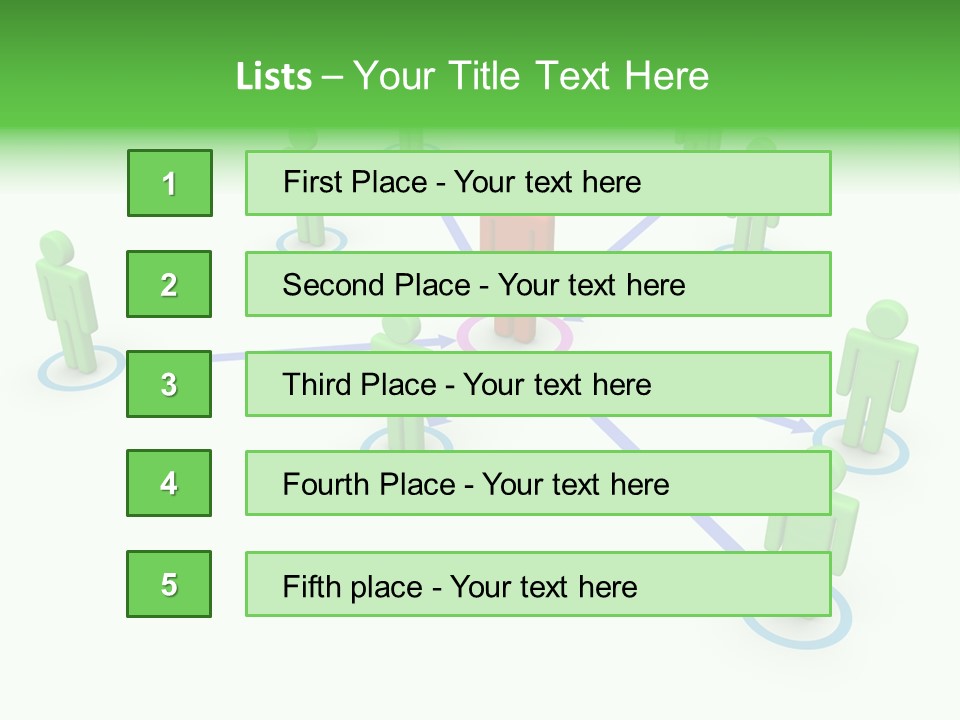Viewport: 960px width, 720px height.
Task: Select the slide title text
Action: coord(472,76)
